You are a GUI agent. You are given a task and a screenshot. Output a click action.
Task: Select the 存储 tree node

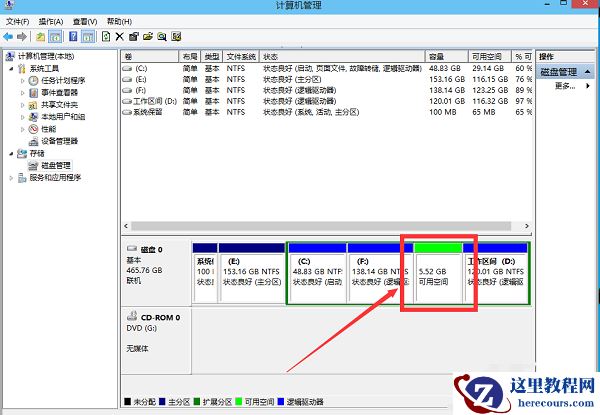click(37, 153)
